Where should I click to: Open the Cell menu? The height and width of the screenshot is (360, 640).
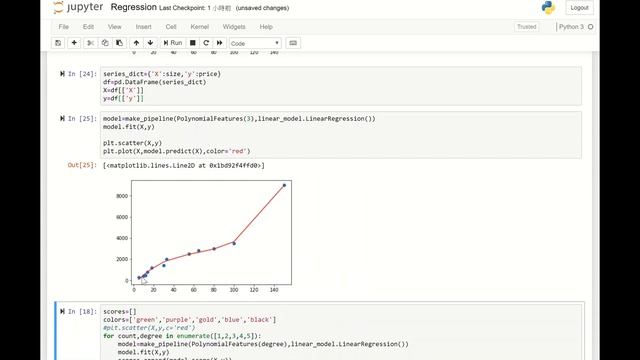click(x=171, y=27)
